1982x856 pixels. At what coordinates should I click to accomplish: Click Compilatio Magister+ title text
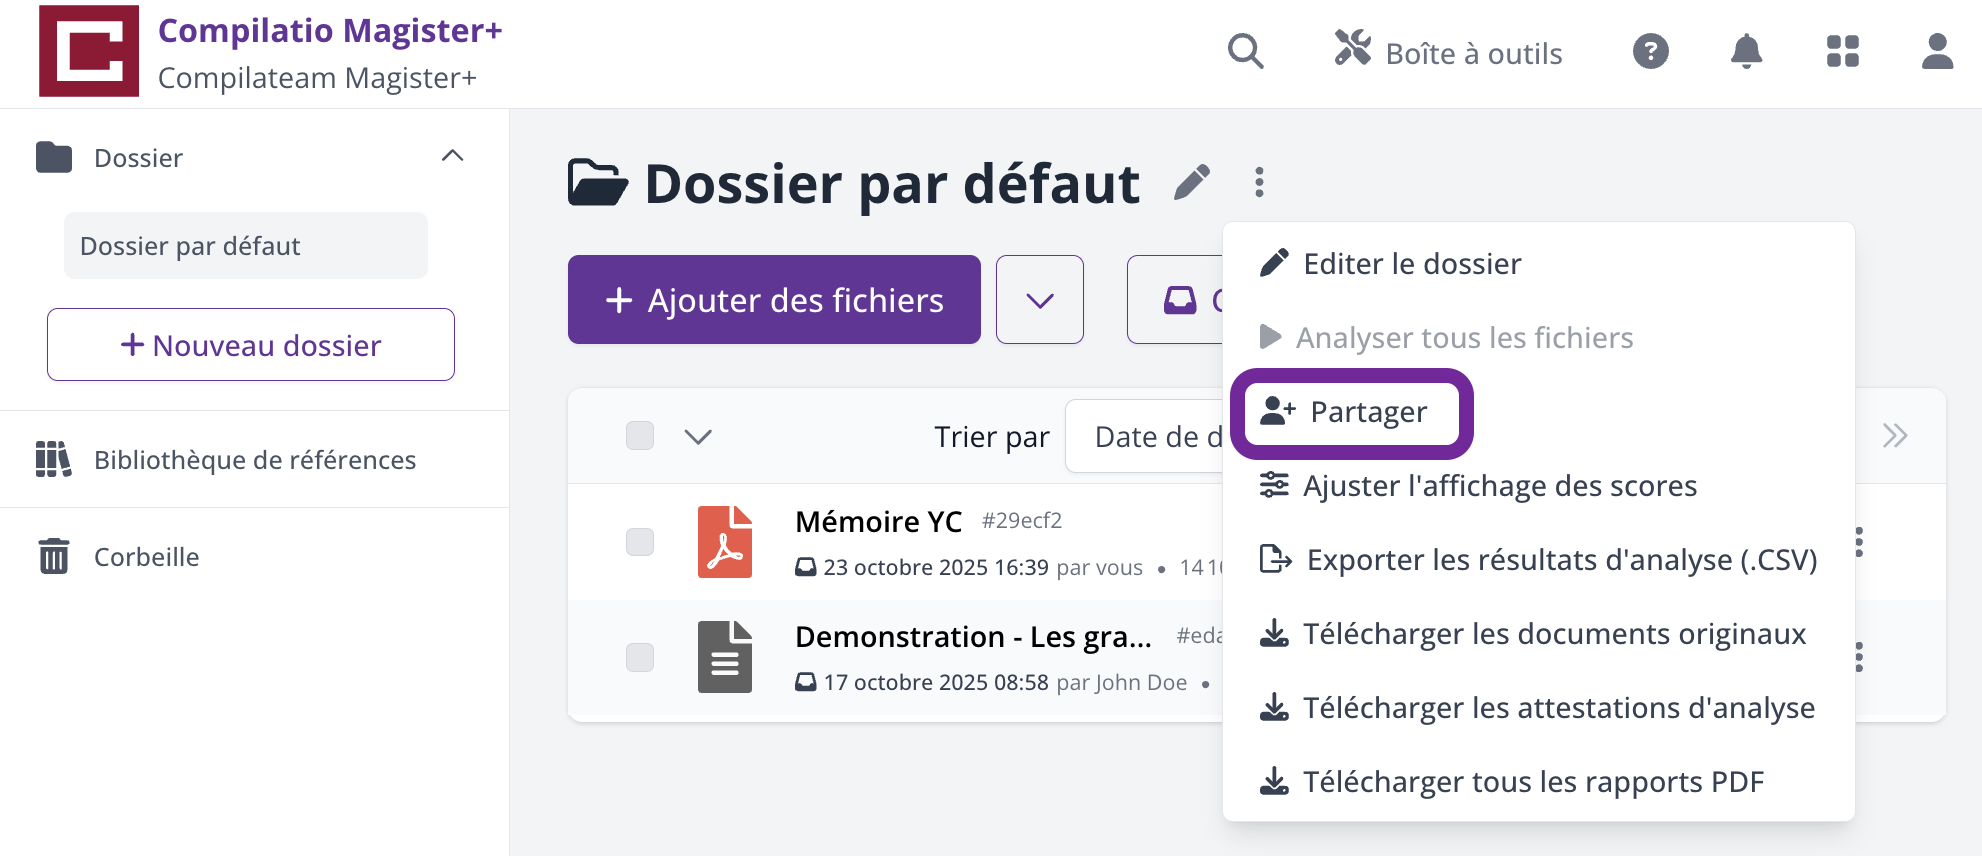(x=330, y=31)
